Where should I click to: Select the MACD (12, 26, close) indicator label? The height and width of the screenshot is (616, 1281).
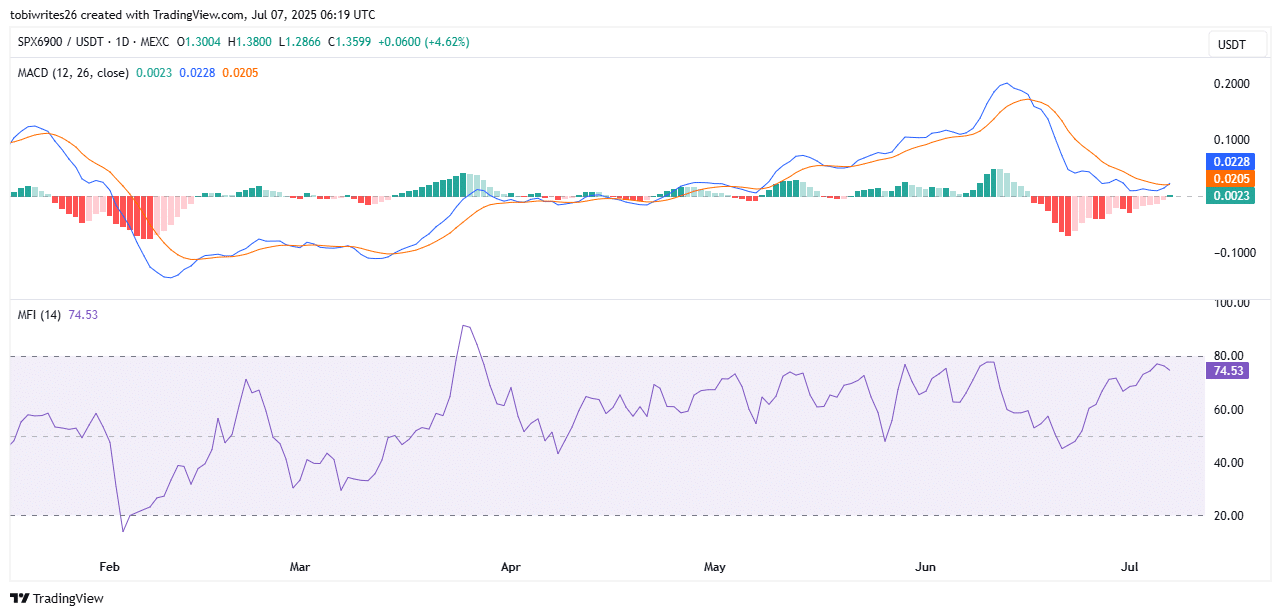[74, 72]
